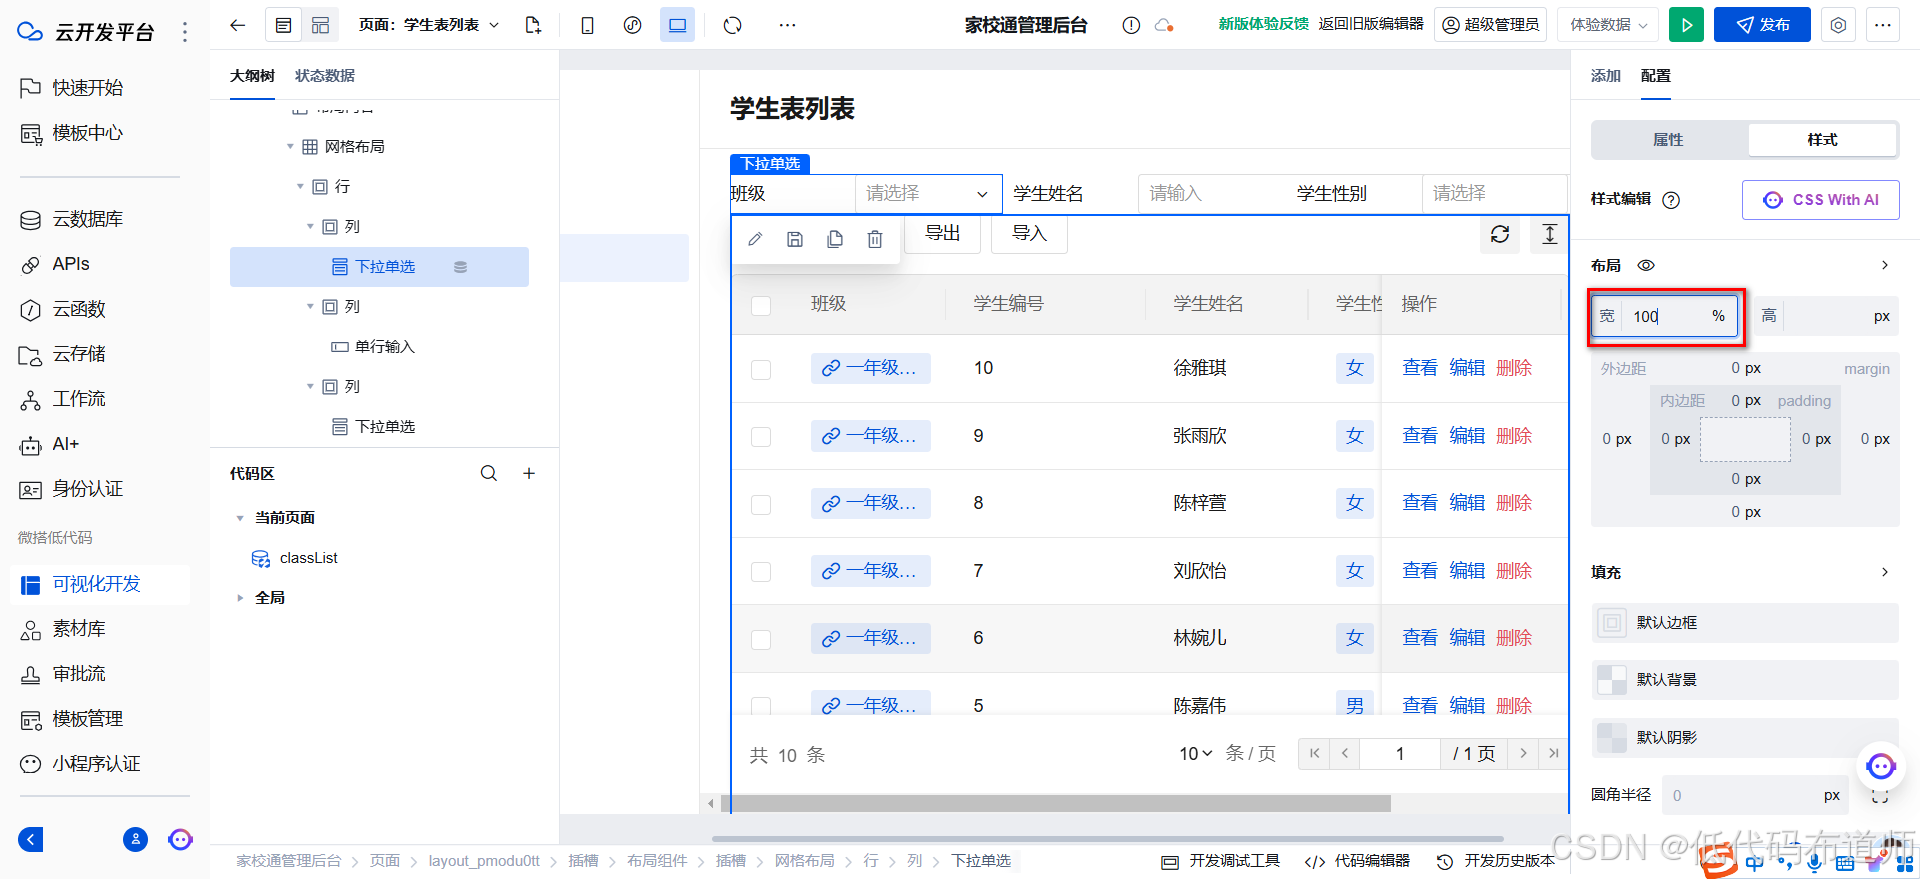Open the page selector 学生表列表 dropdown
Screen dimensions: 1920x879
[429, 25]
